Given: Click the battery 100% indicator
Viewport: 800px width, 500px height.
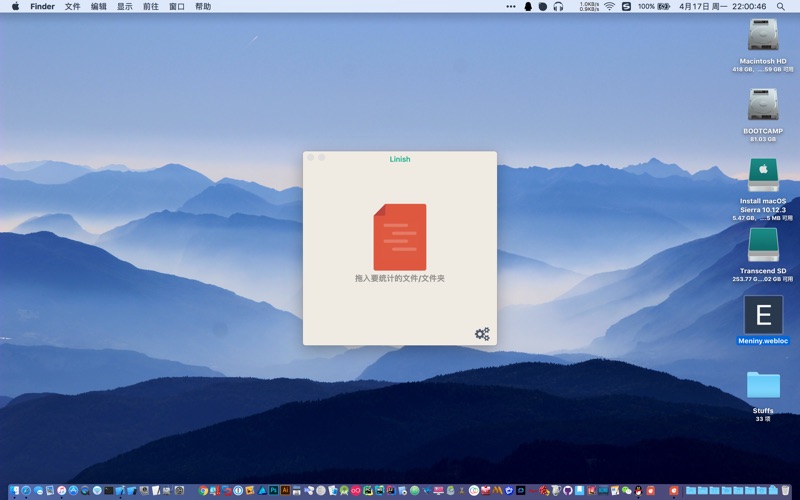Looking at the screenshot, I should click(x=654, y=6).
